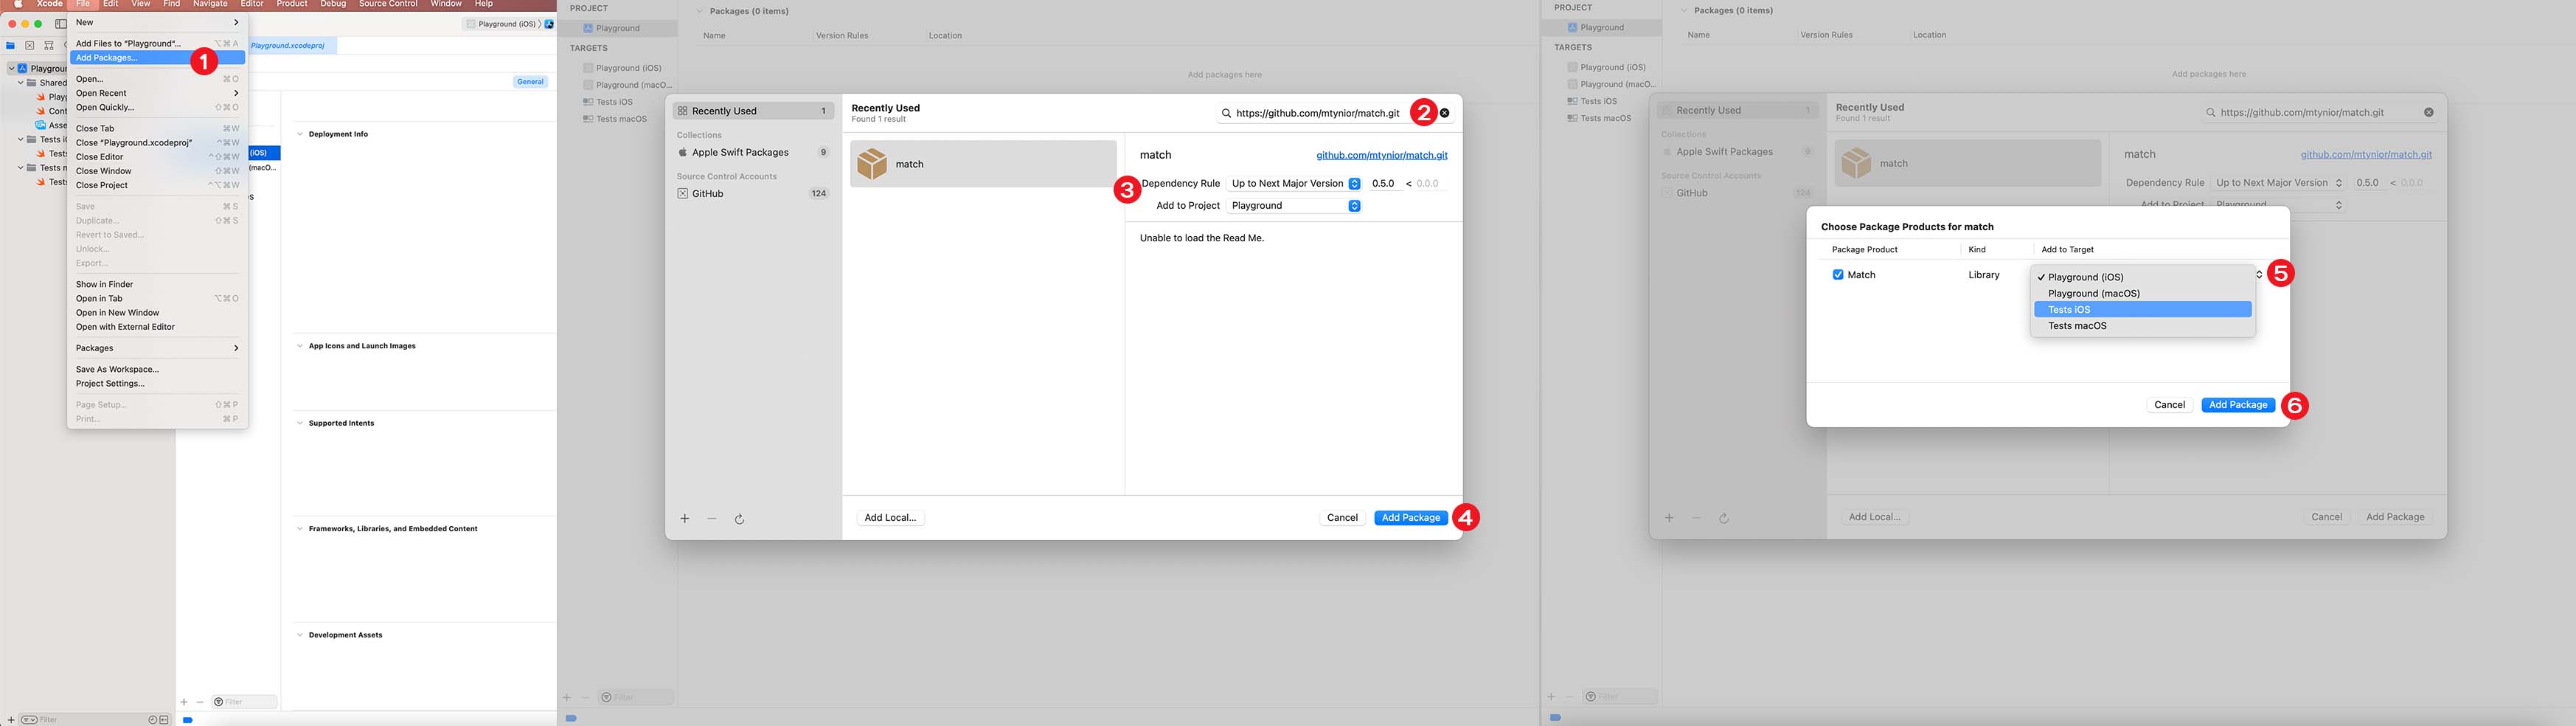Clear the package URL search in middle screenshot
The image size is (2576, 726).
click(1444, 113)
